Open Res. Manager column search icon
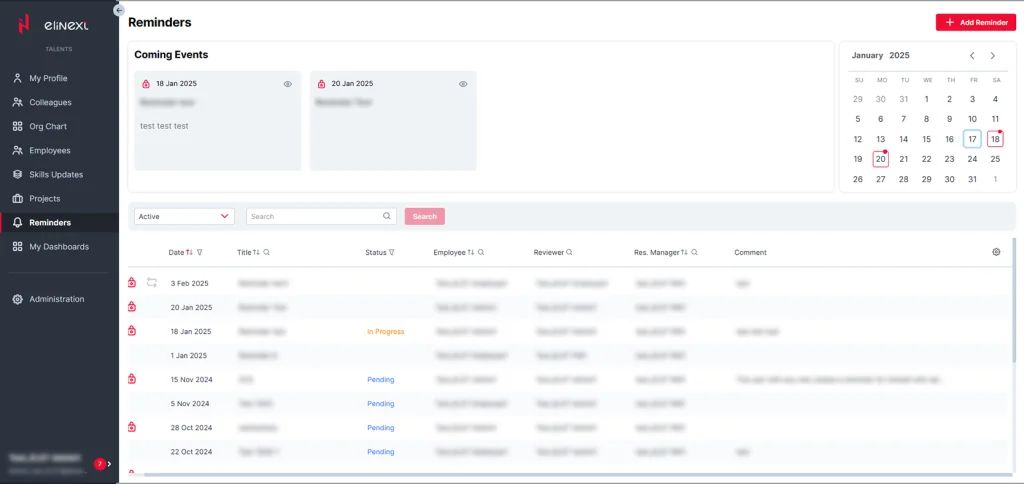Viewport: 1024px width, 484px height. pyautogui.click(x=694, y=252)
